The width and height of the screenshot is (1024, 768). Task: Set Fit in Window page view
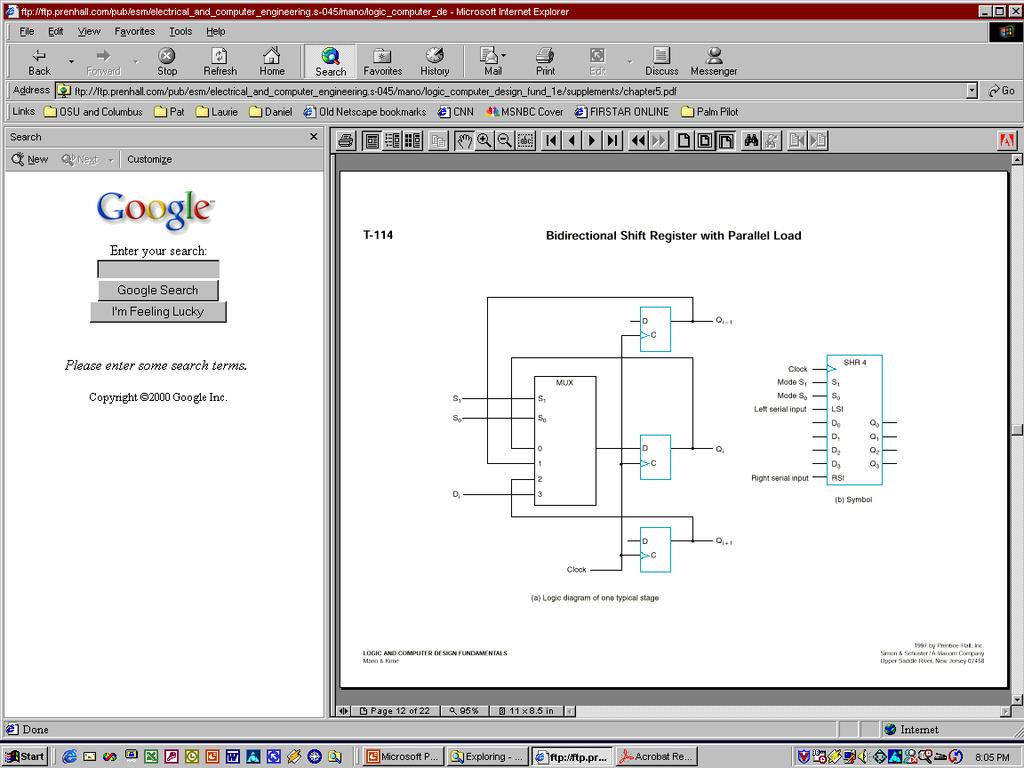[x=705, y=141]
